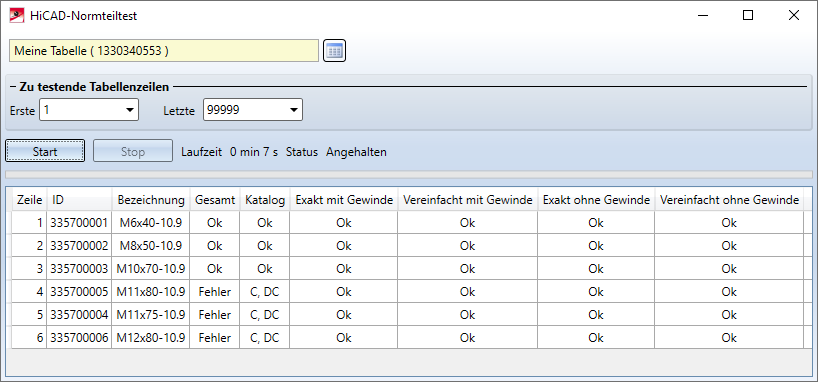
Task: Expand the Erste dropdown arrow
Action: coord(129,110)
